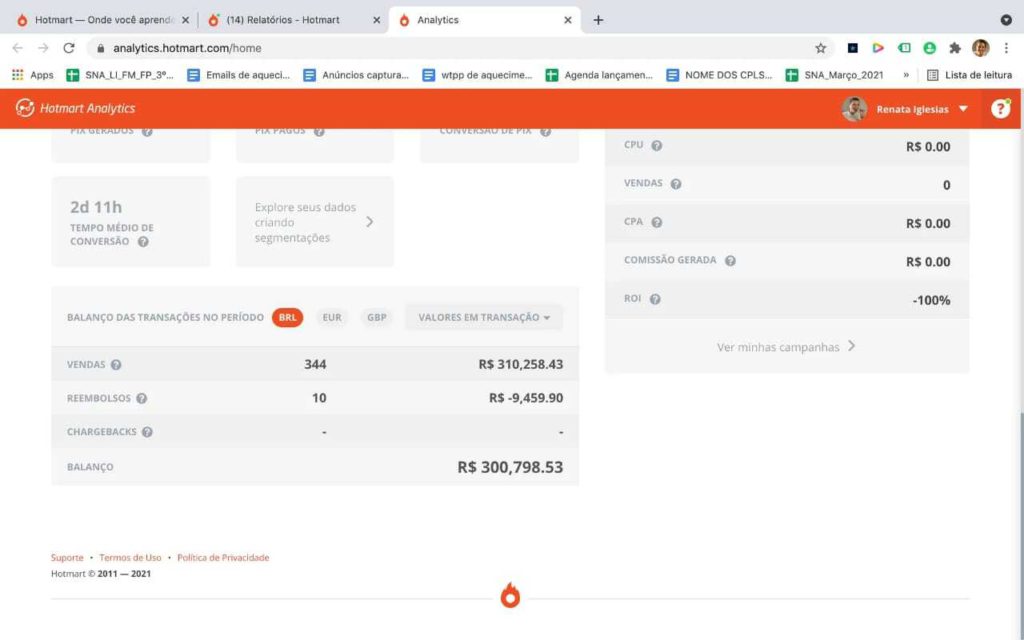
Task: Show help tooltip for CPU metric
Action: (x=657, y=146)
